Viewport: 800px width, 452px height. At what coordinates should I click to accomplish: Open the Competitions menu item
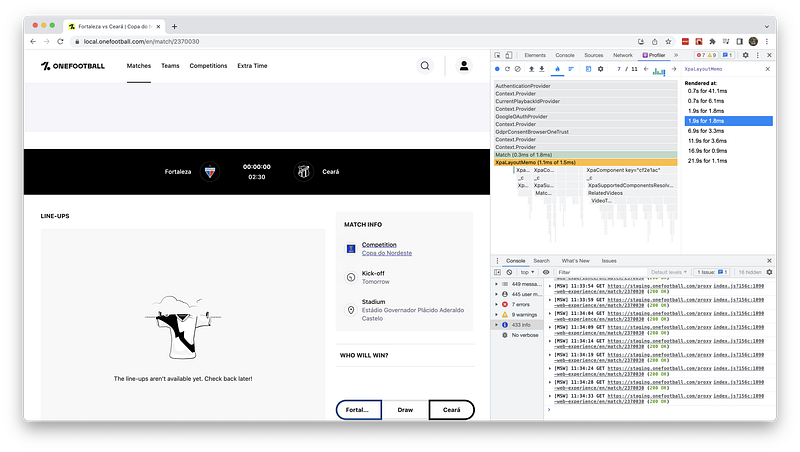point(208,66)
